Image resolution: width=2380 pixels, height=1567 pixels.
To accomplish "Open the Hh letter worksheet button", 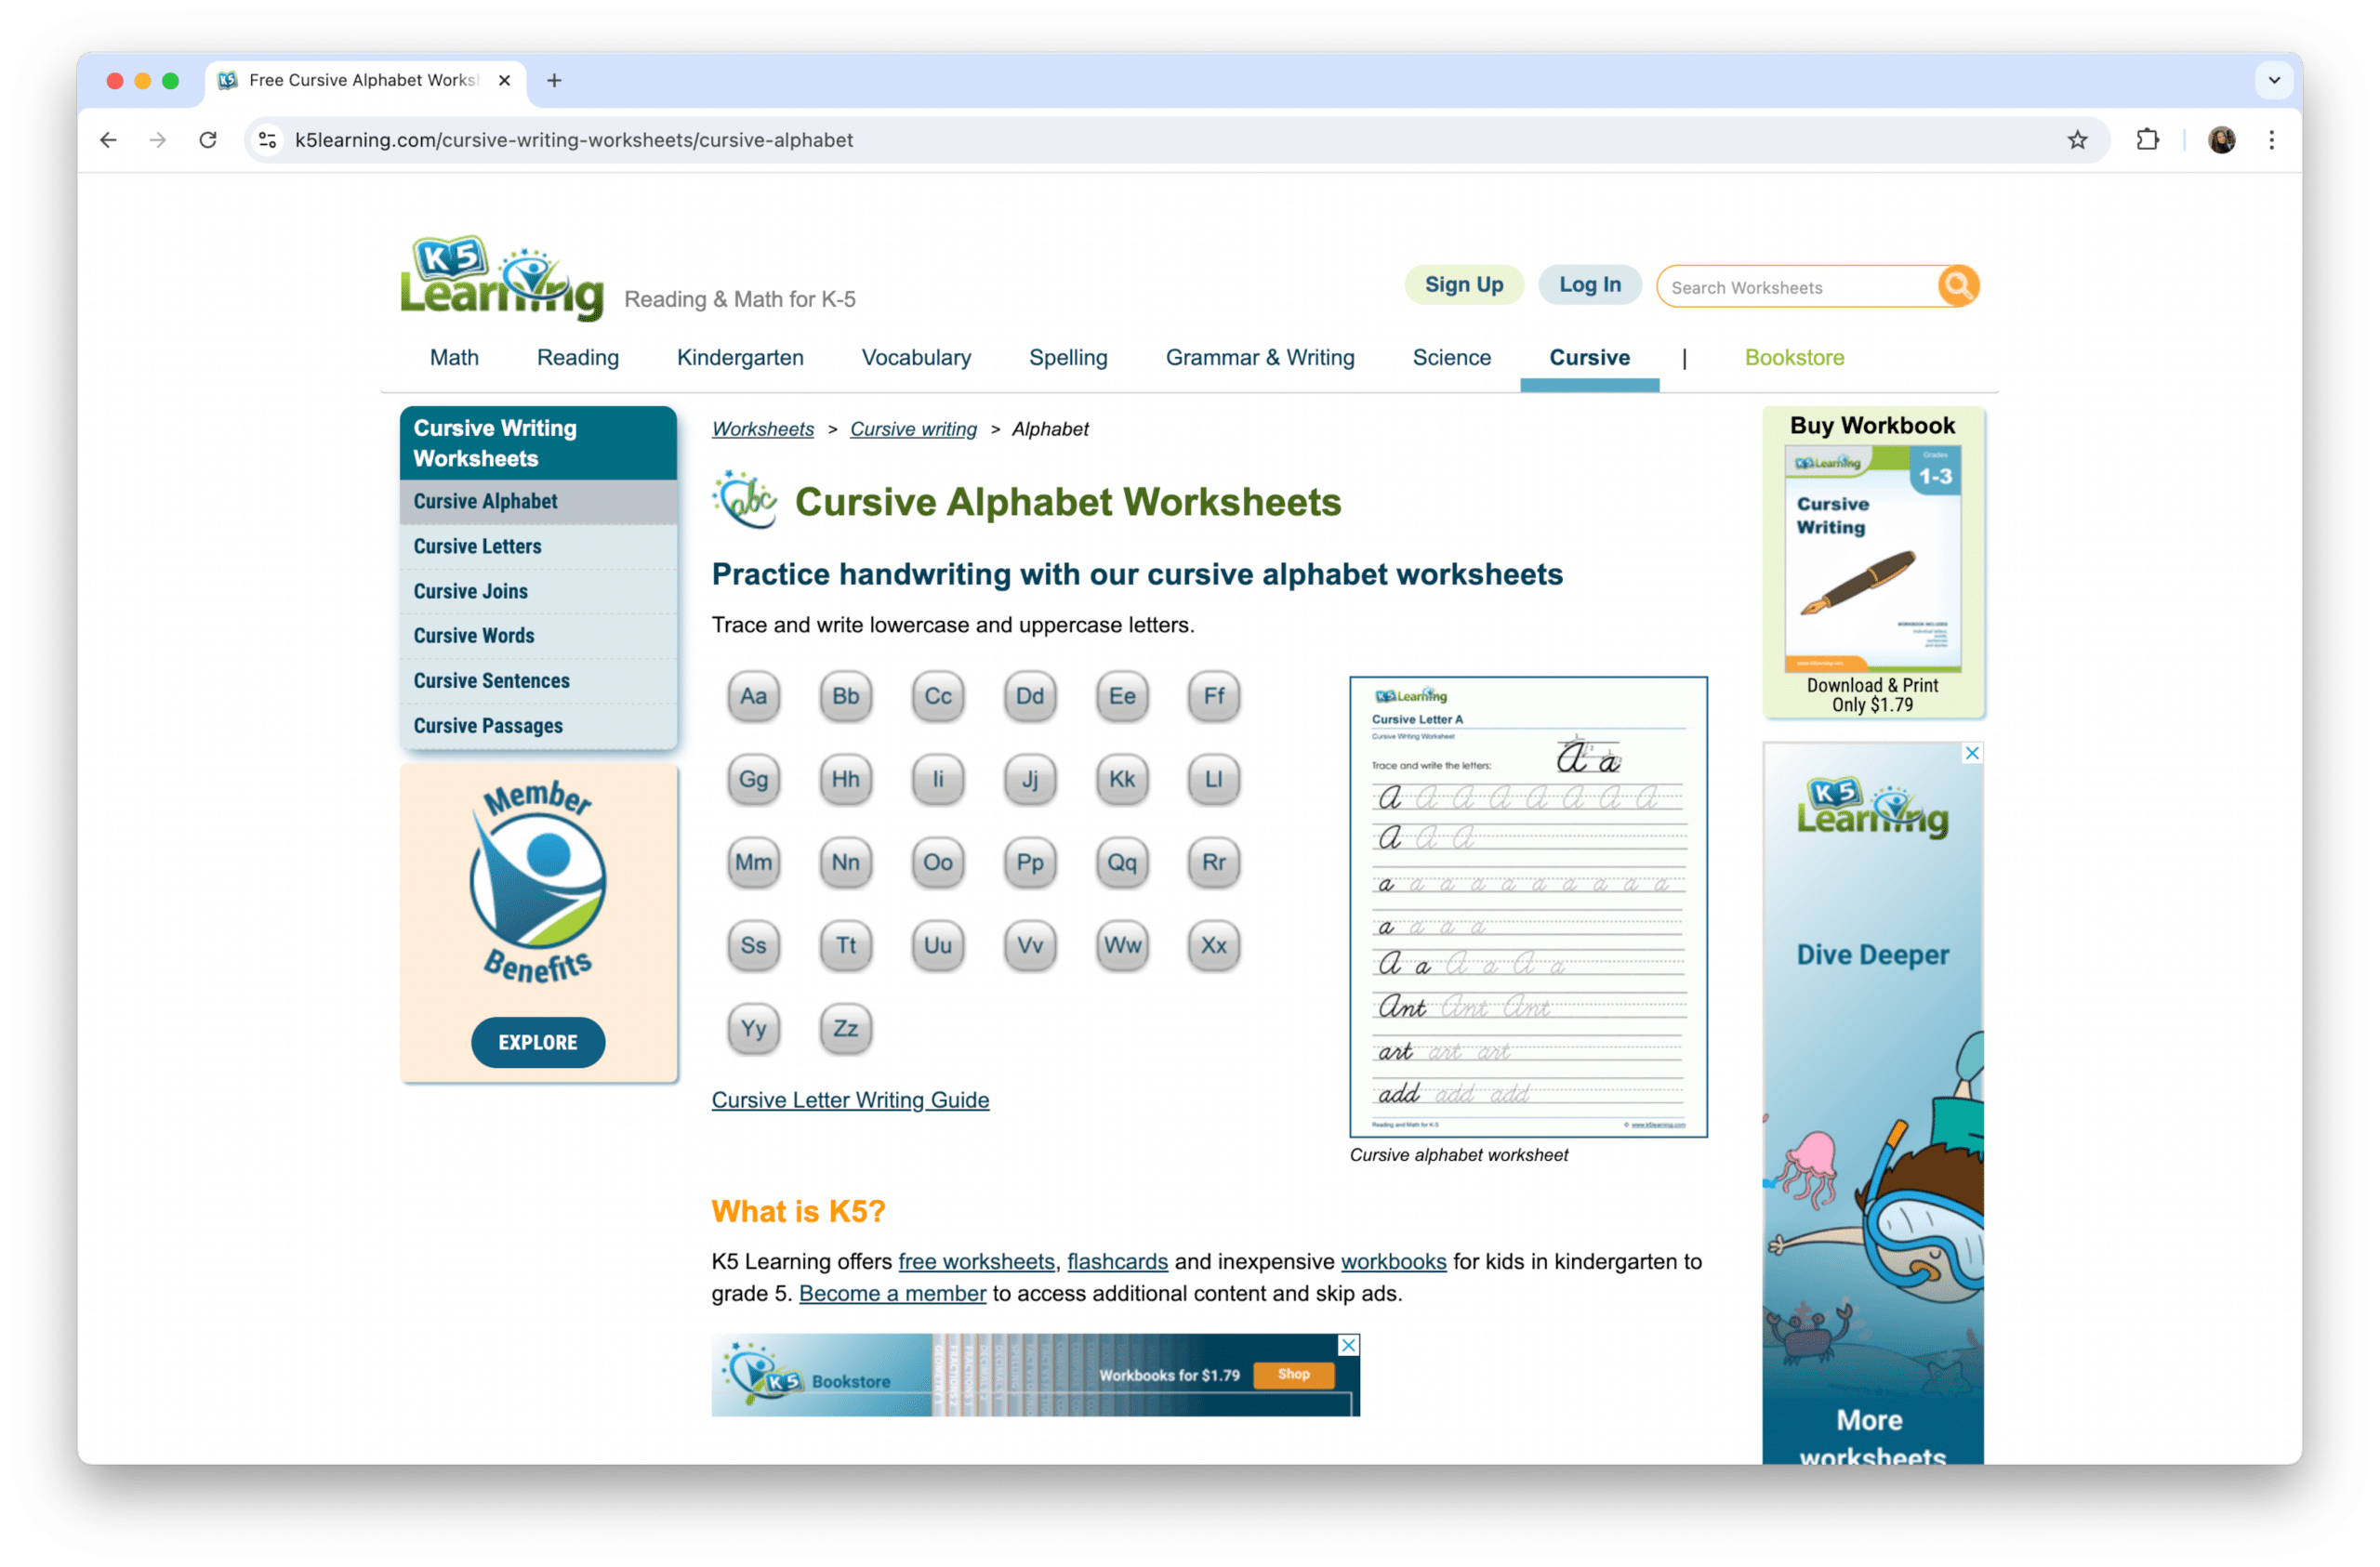I will (x=845, y=779).
